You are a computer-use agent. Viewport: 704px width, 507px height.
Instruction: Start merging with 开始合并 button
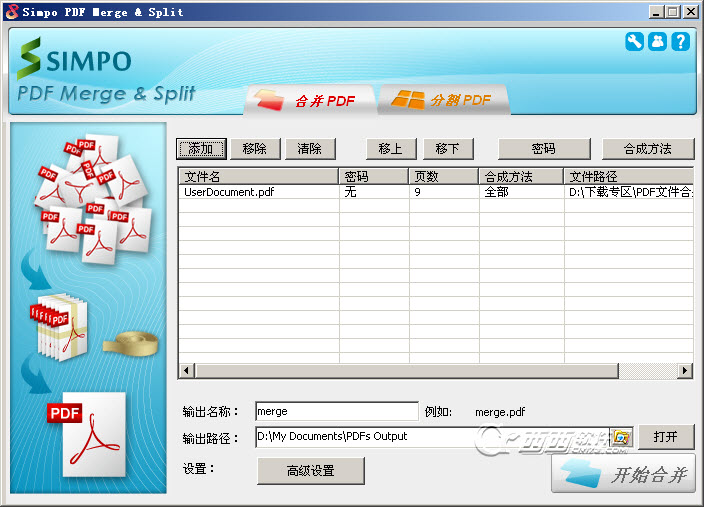tap(623, 474)
